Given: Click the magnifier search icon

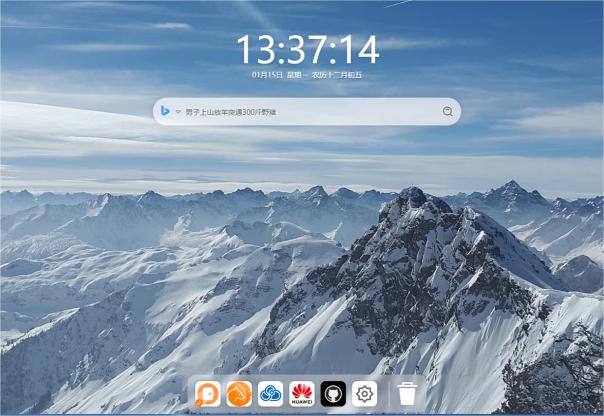Looking at the screenshot, I should pyautogui.click(x=447, y=112).
